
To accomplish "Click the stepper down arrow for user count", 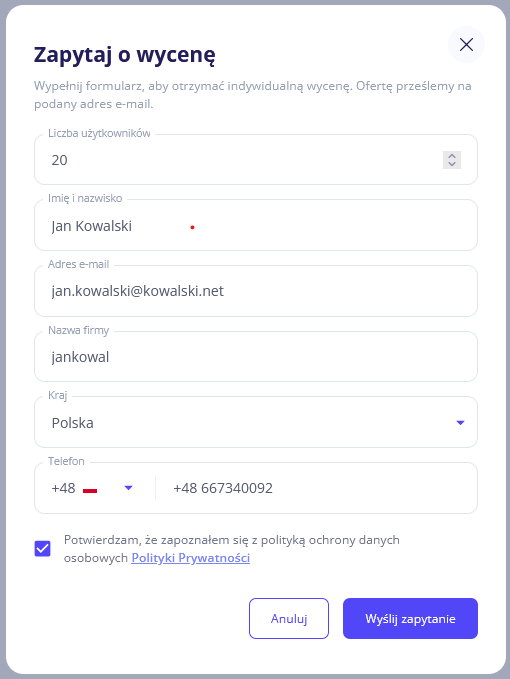I will 452,164.
